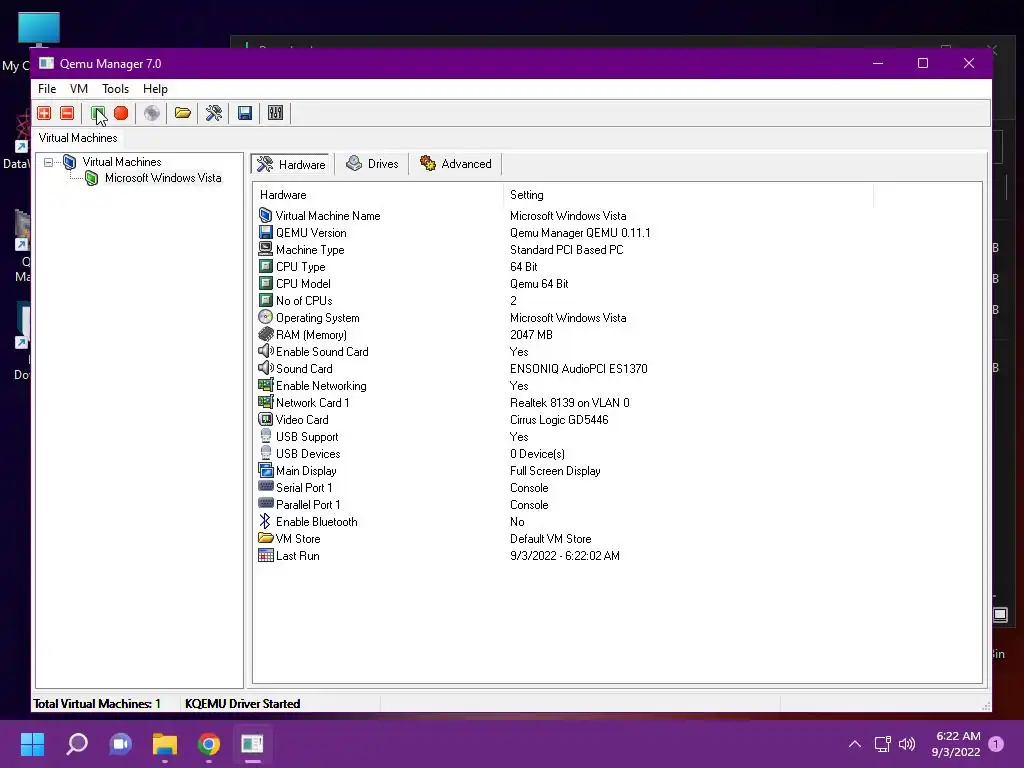Click the Virtual Machines panel tab label
This screenshot has width=1024, height=768.
[78, 138]
